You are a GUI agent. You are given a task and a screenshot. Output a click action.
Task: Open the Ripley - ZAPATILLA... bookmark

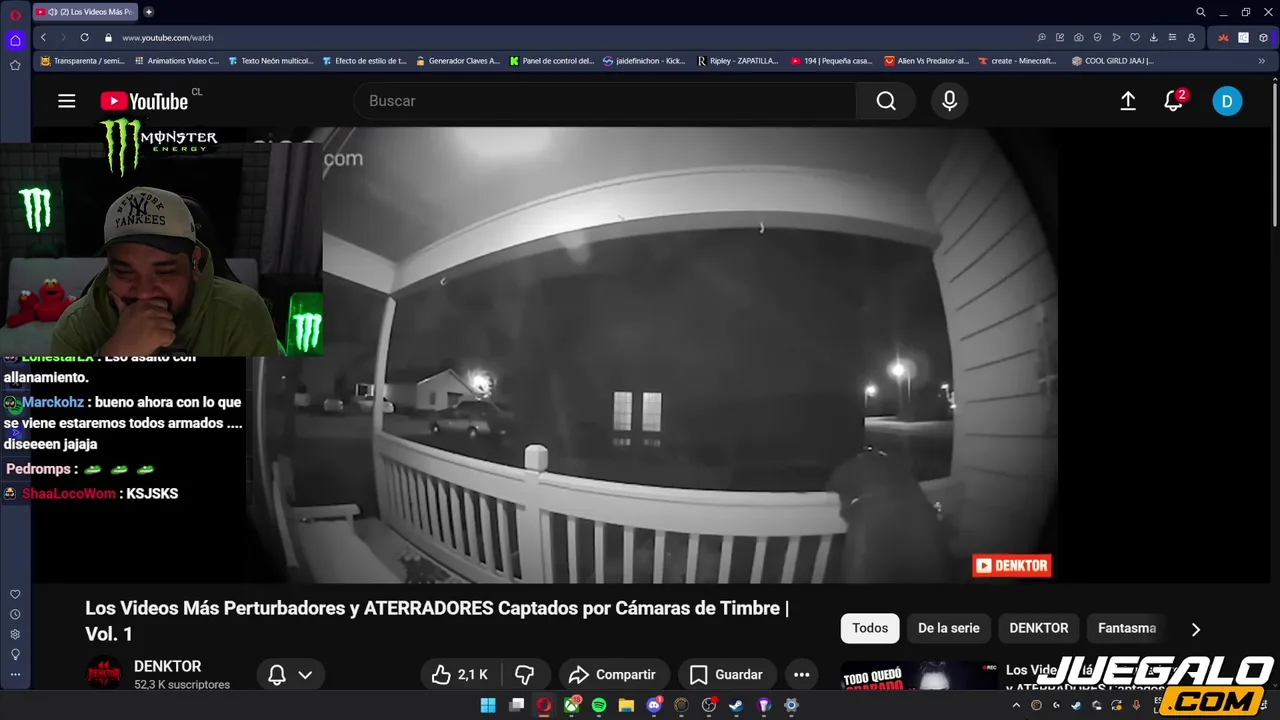coord(737,61)
